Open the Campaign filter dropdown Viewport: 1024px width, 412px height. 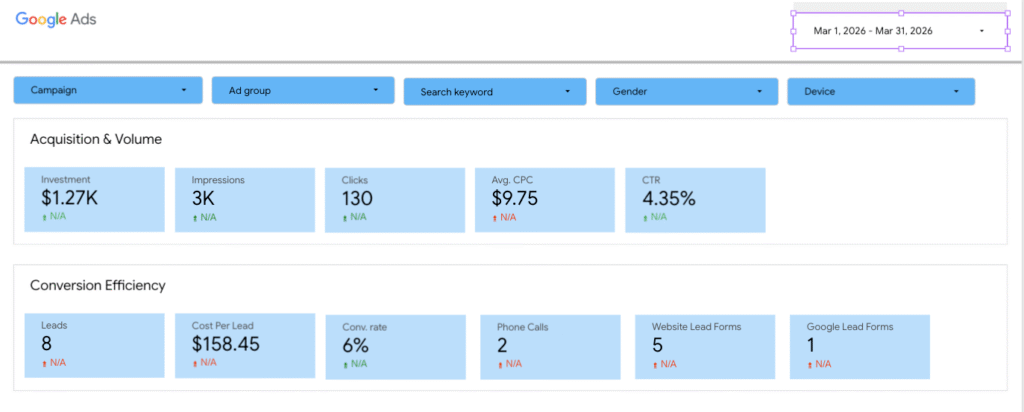pos(108,90)
